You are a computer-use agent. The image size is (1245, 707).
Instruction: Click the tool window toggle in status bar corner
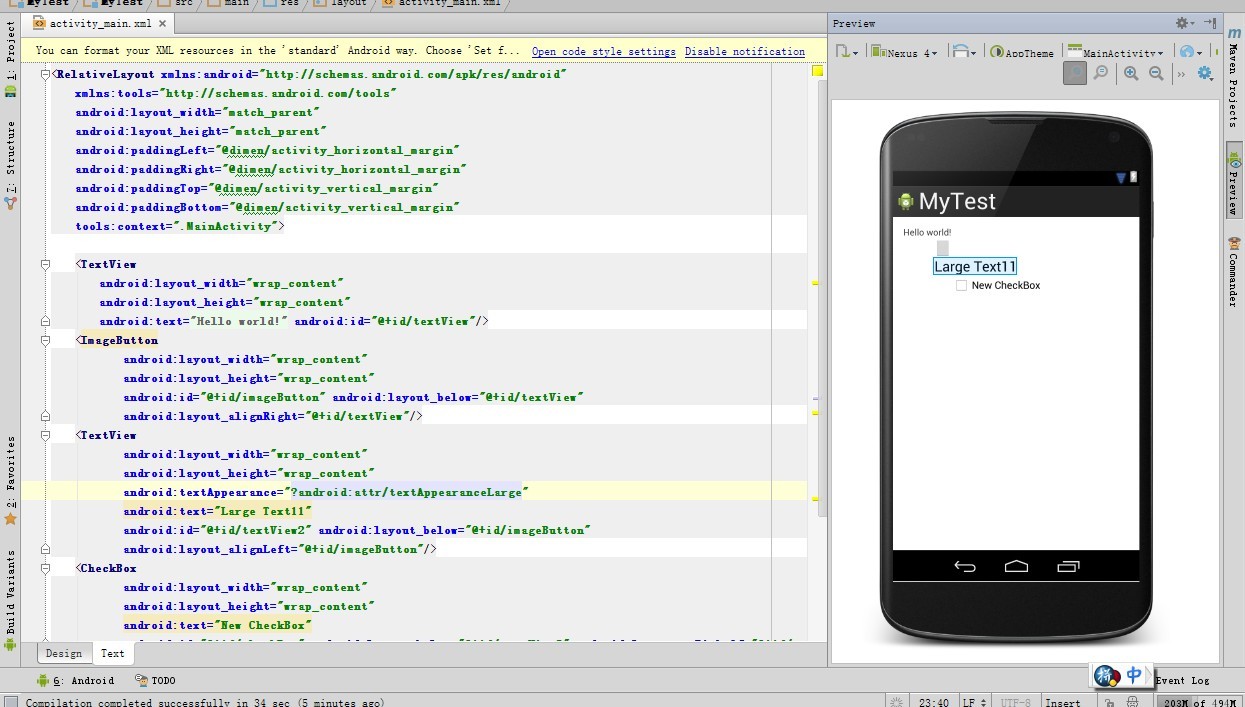tap(11, 702)
